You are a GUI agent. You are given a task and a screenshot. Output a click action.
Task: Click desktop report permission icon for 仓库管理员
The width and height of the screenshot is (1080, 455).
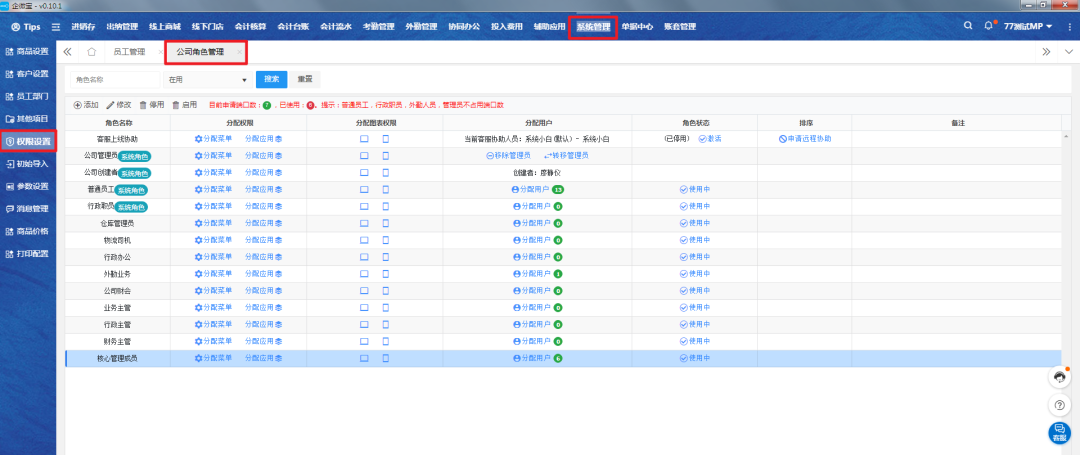click(x=365, y=223)
